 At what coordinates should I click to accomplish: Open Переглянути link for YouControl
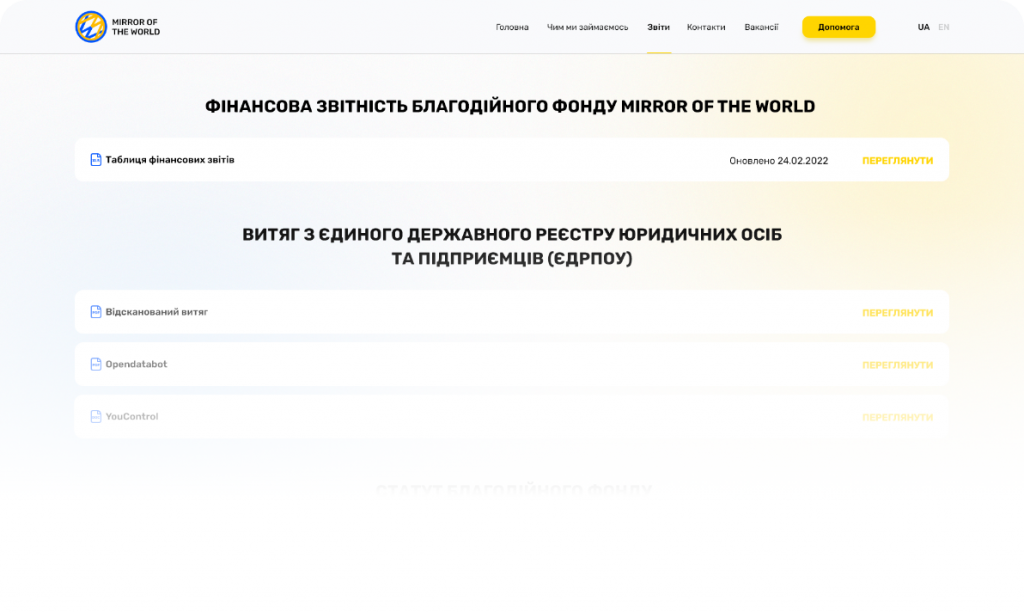pos(897,417)
